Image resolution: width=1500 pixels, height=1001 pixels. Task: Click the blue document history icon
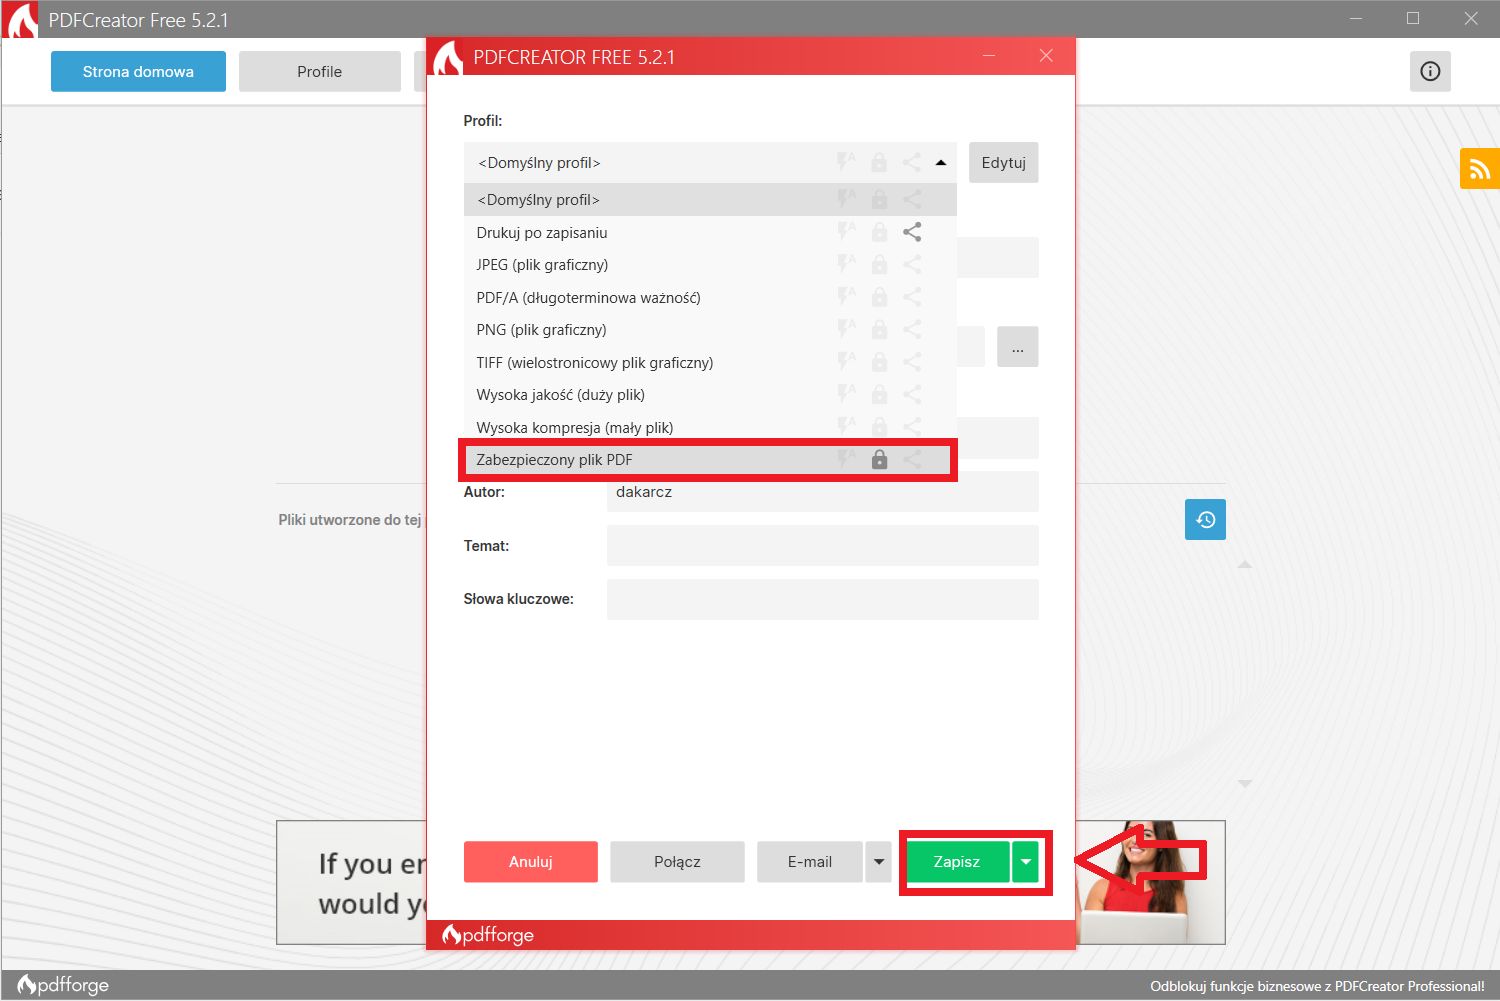1204,519
